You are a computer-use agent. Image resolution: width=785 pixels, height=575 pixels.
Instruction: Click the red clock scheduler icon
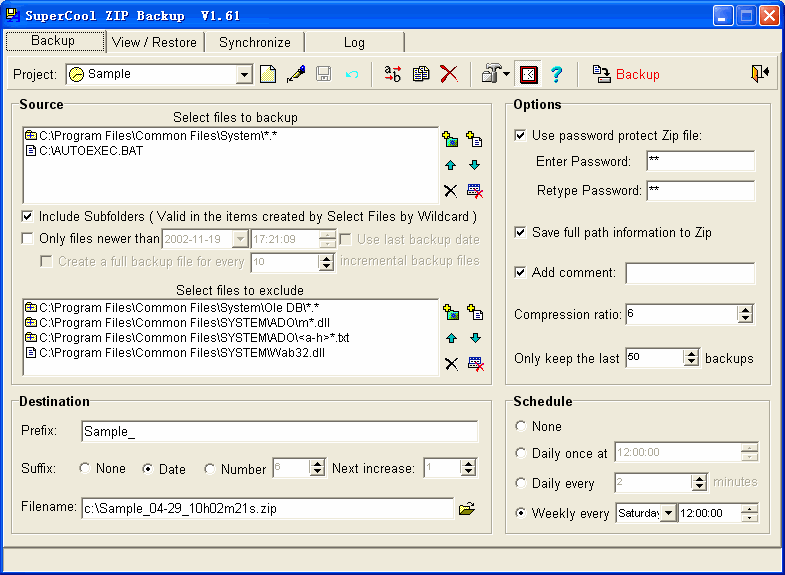pyautogui.click(x=529, y=75)
